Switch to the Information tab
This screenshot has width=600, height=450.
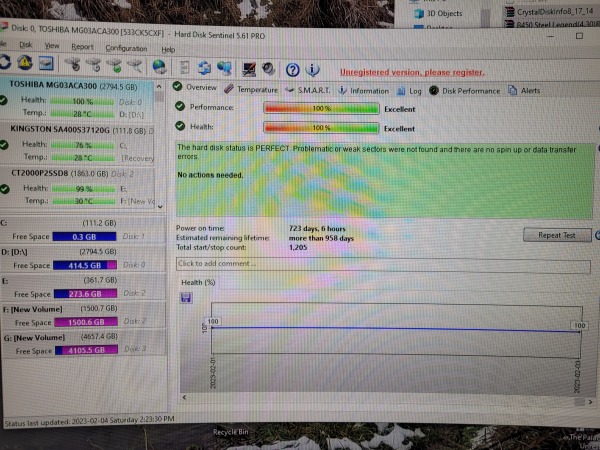(x=364, y=91)
